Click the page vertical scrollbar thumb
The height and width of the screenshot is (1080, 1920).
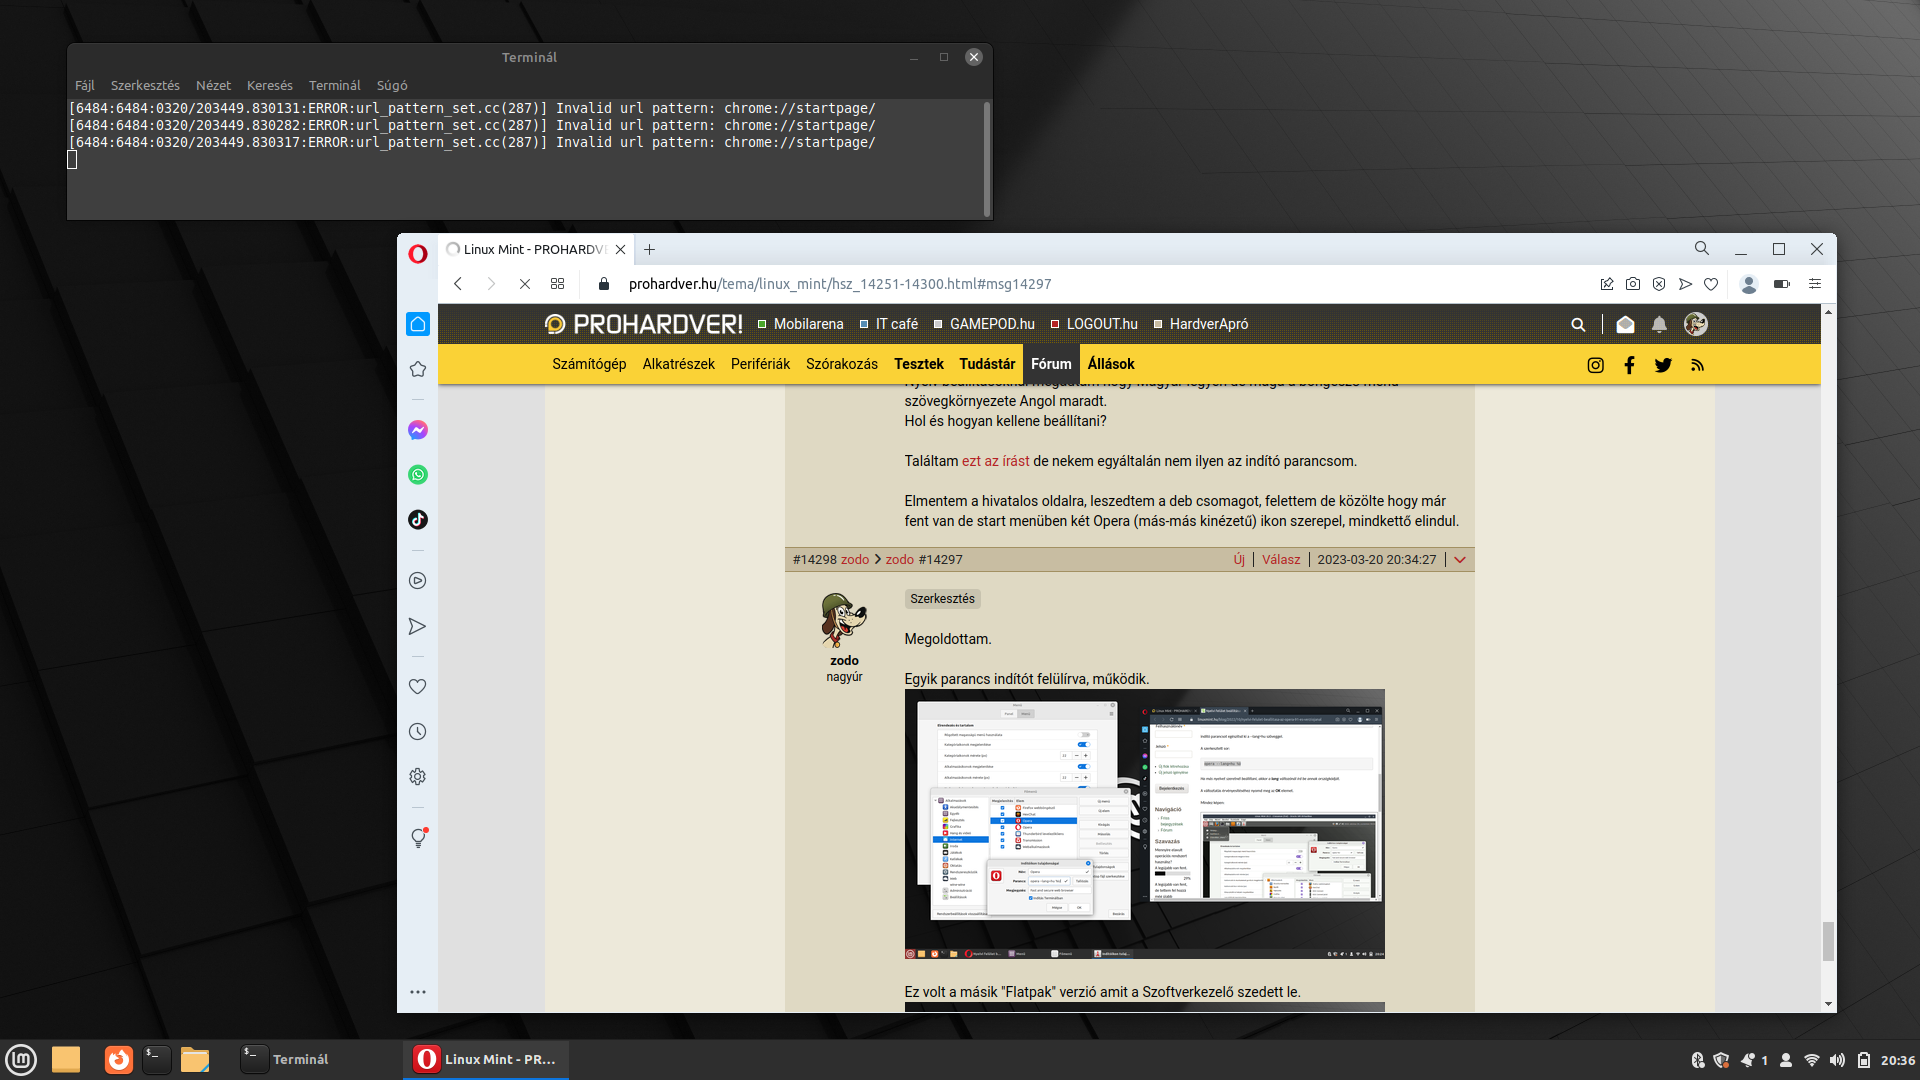click(1828, 941)
